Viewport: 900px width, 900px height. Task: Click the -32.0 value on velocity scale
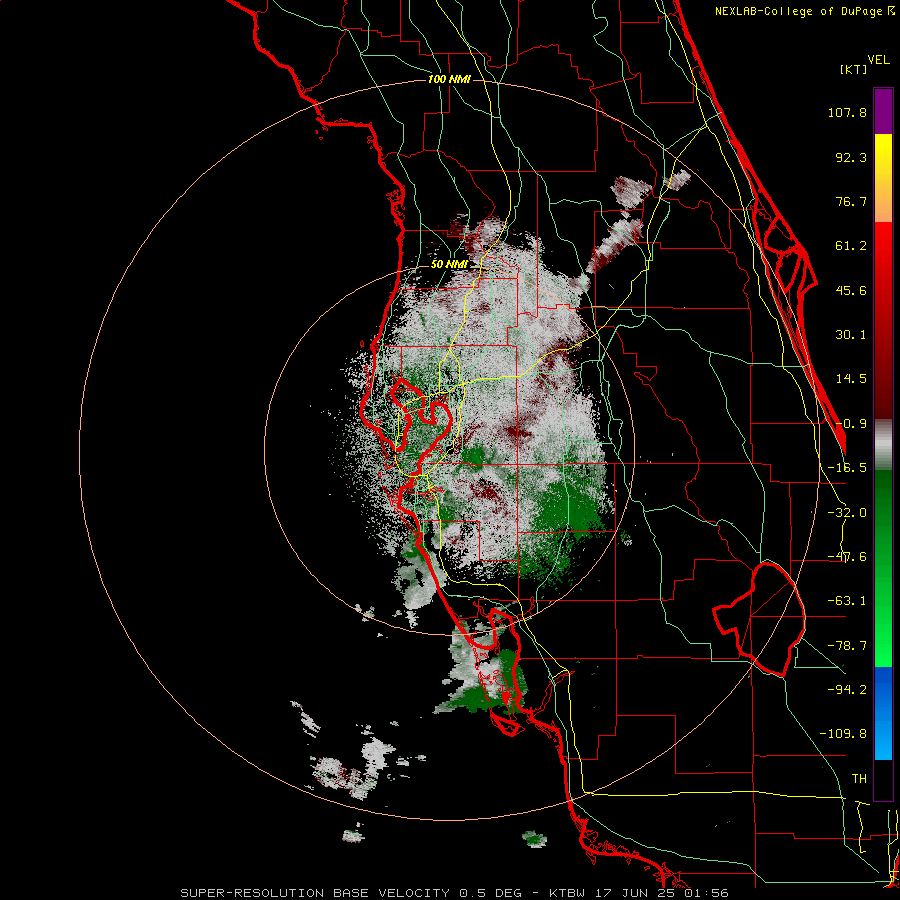847,513
